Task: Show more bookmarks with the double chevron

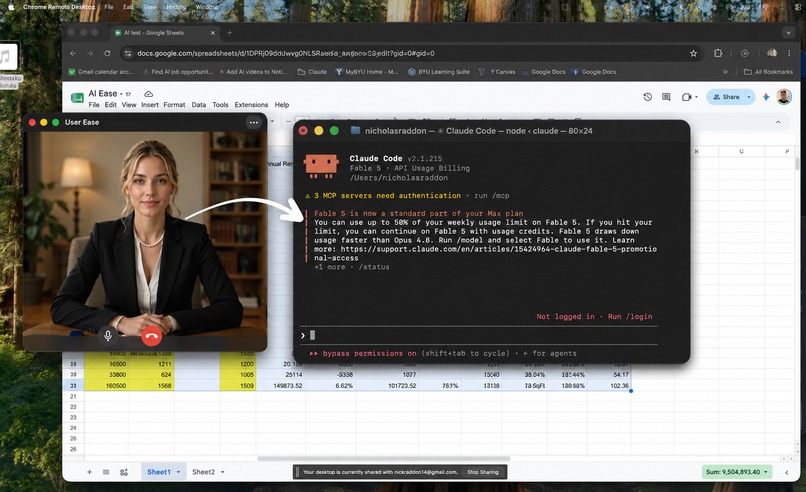Action: coord(725,72)
